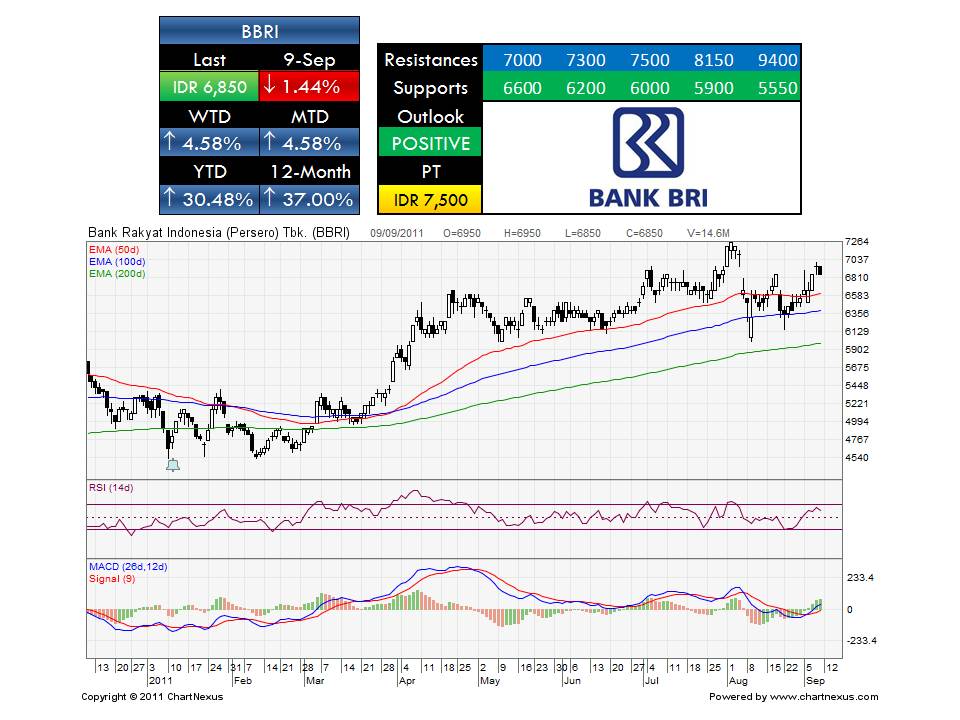Click the Bank Rakyat Indonesia chart title
Viewport: 960px width, 720px height.
click(x=219, y=233)
